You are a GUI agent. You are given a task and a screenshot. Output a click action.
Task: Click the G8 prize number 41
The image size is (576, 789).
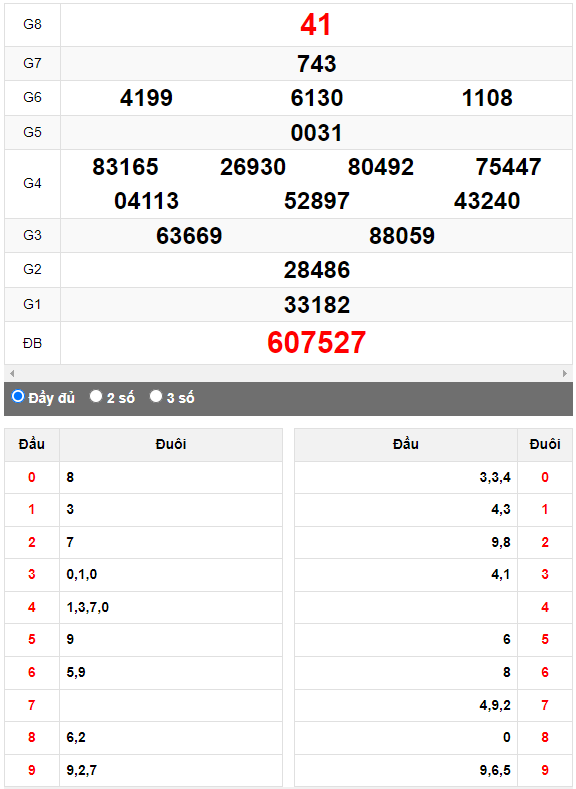coord(316,24)
